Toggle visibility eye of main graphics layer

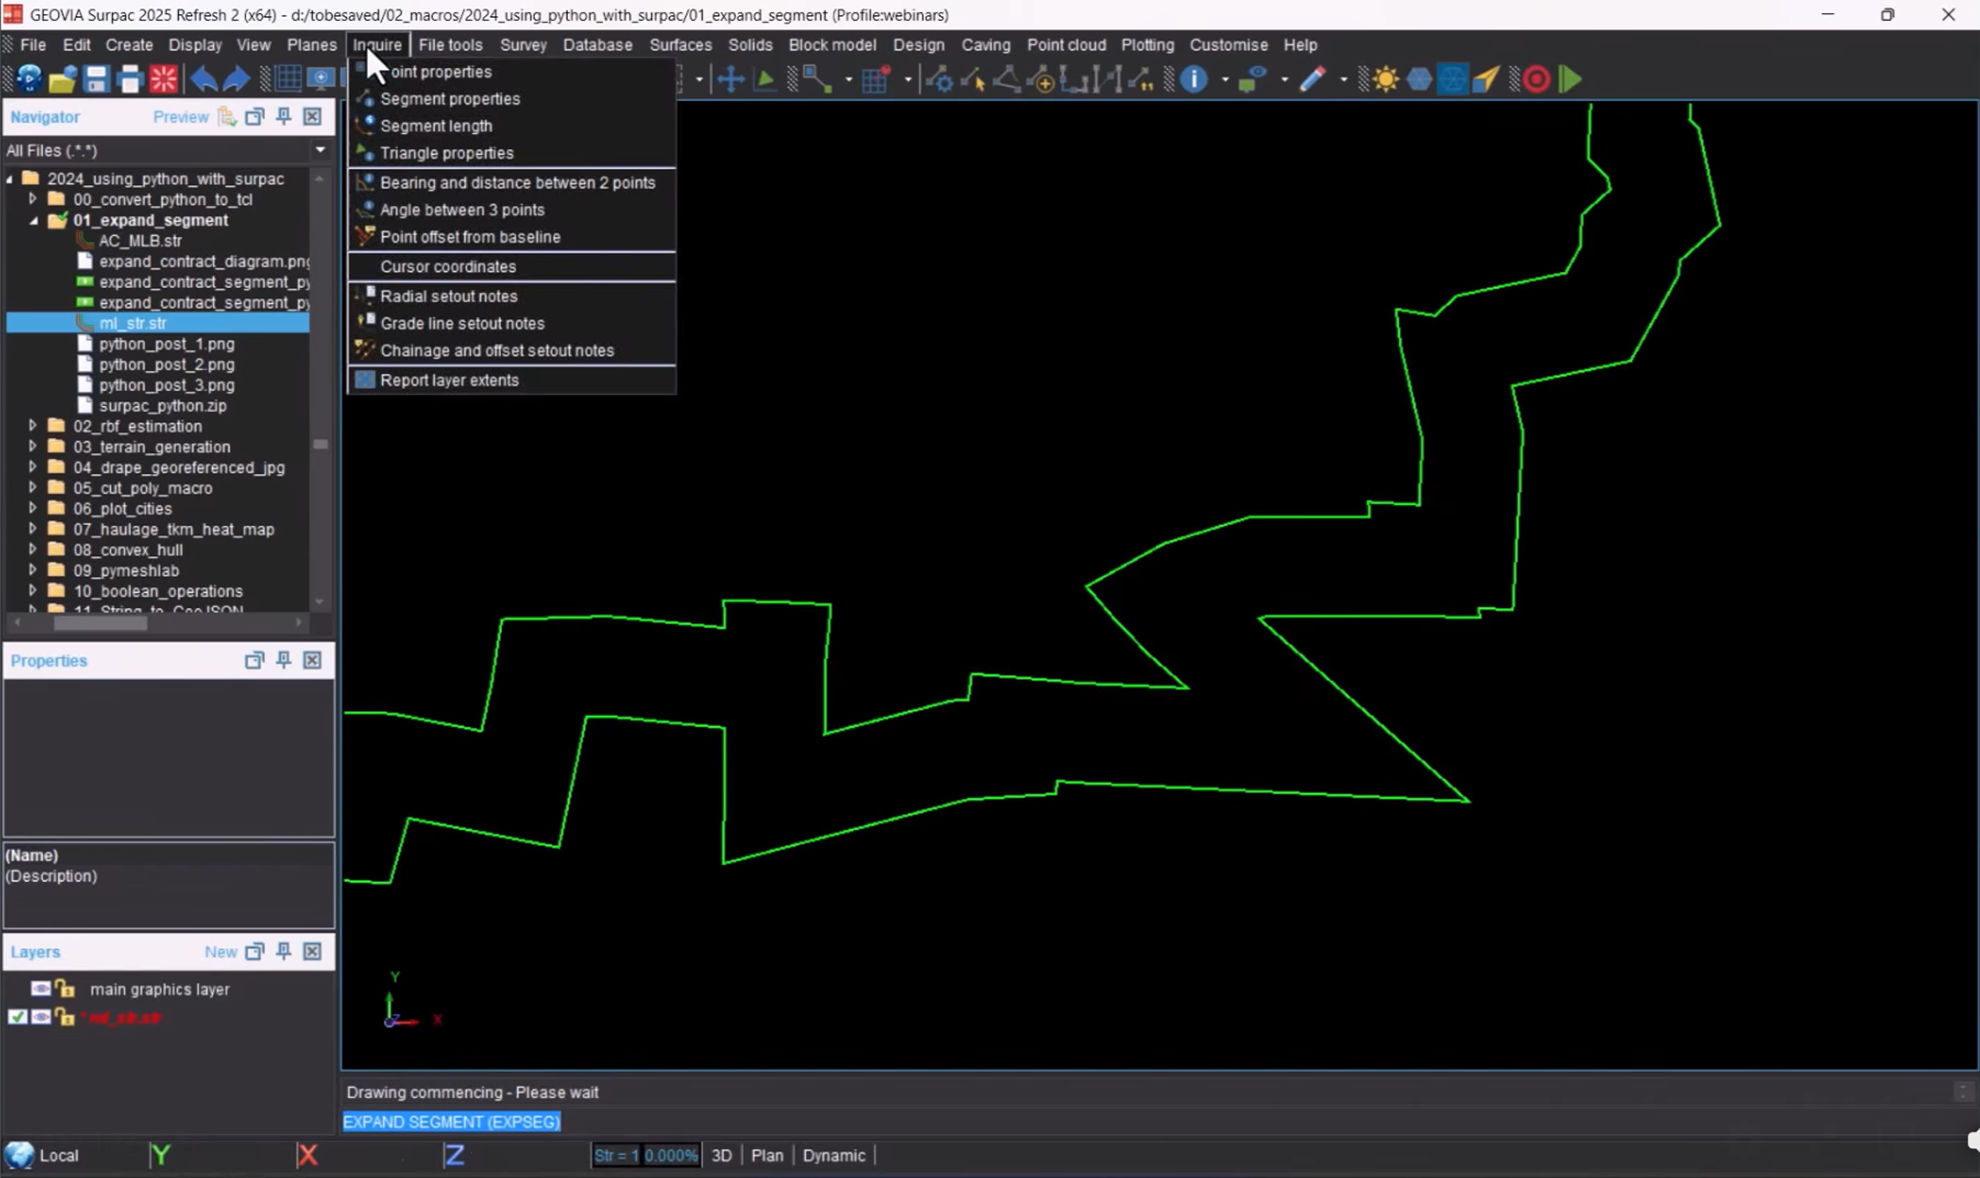(41, 989)
